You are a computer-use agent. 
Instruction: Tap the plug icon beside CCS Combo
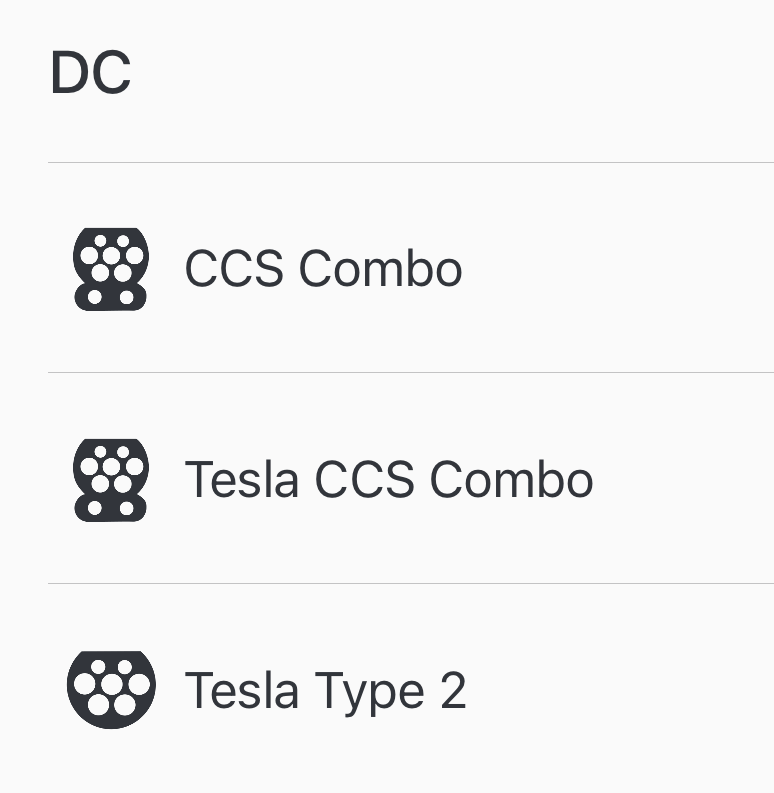coord(111,269)
